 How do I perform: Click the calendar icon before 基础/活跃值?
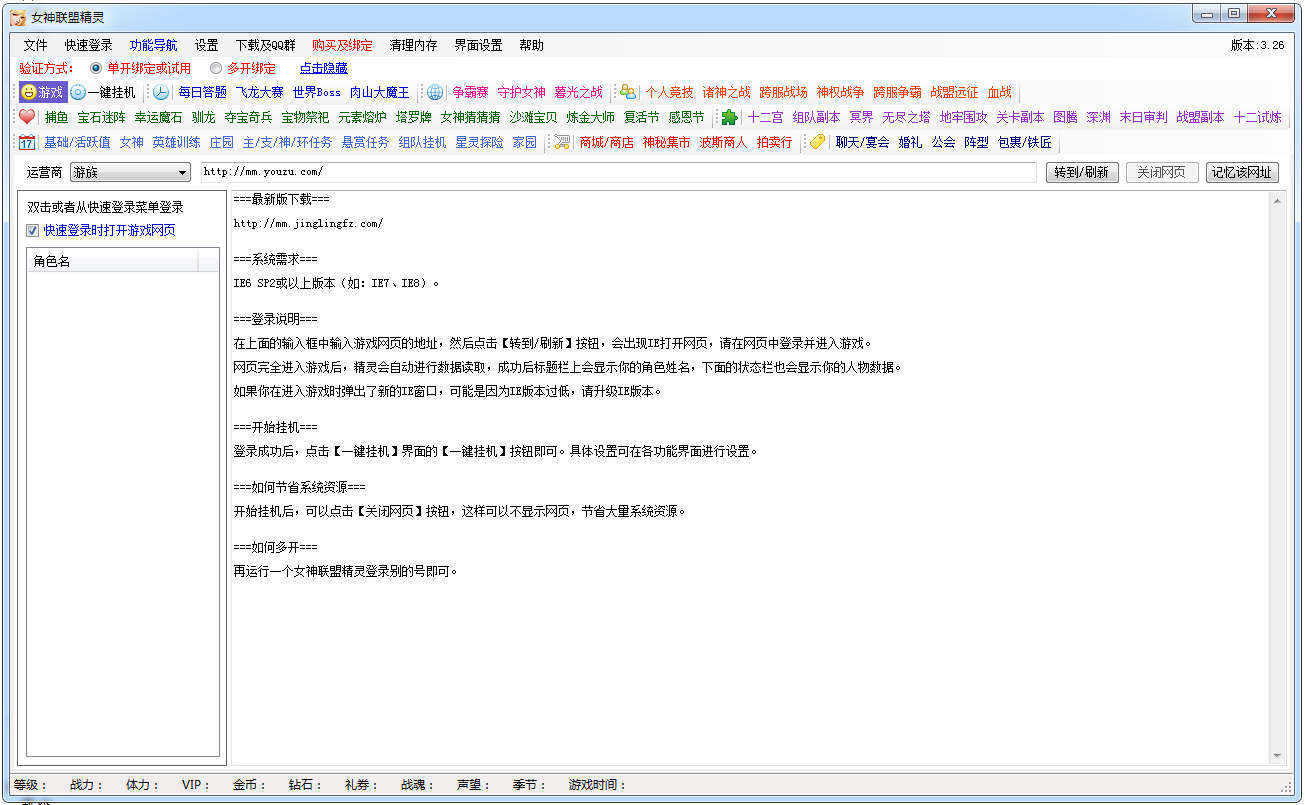[x=27, y=142]
